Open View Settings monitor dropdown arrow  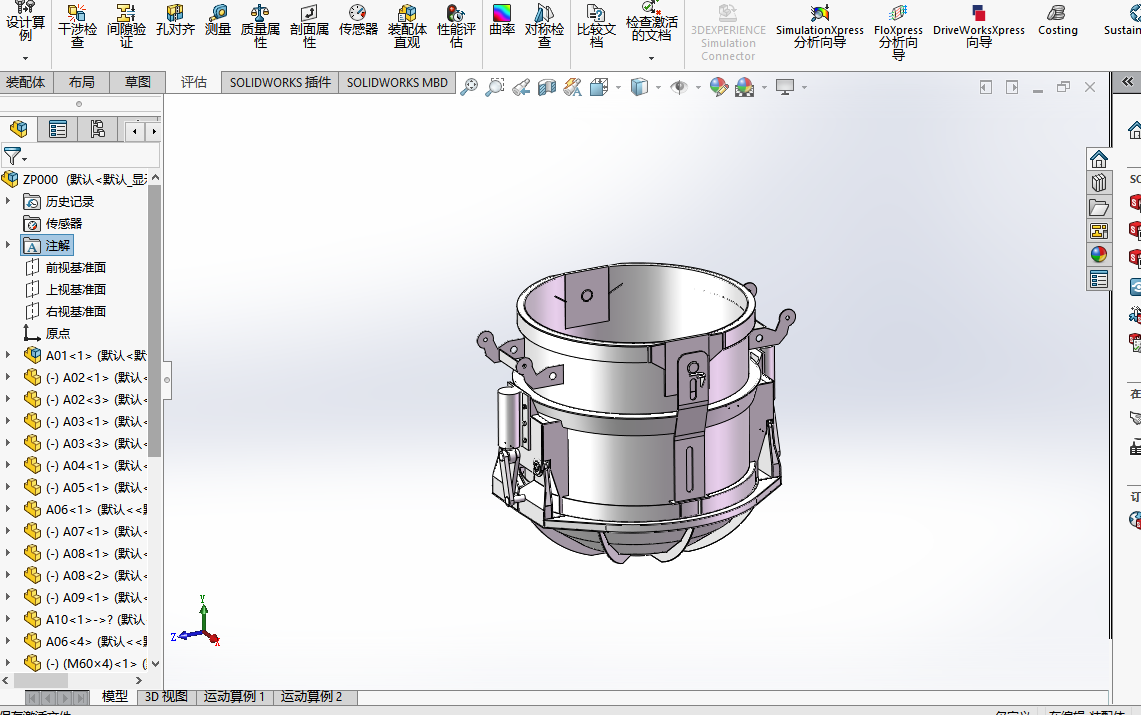coord(804,87)
